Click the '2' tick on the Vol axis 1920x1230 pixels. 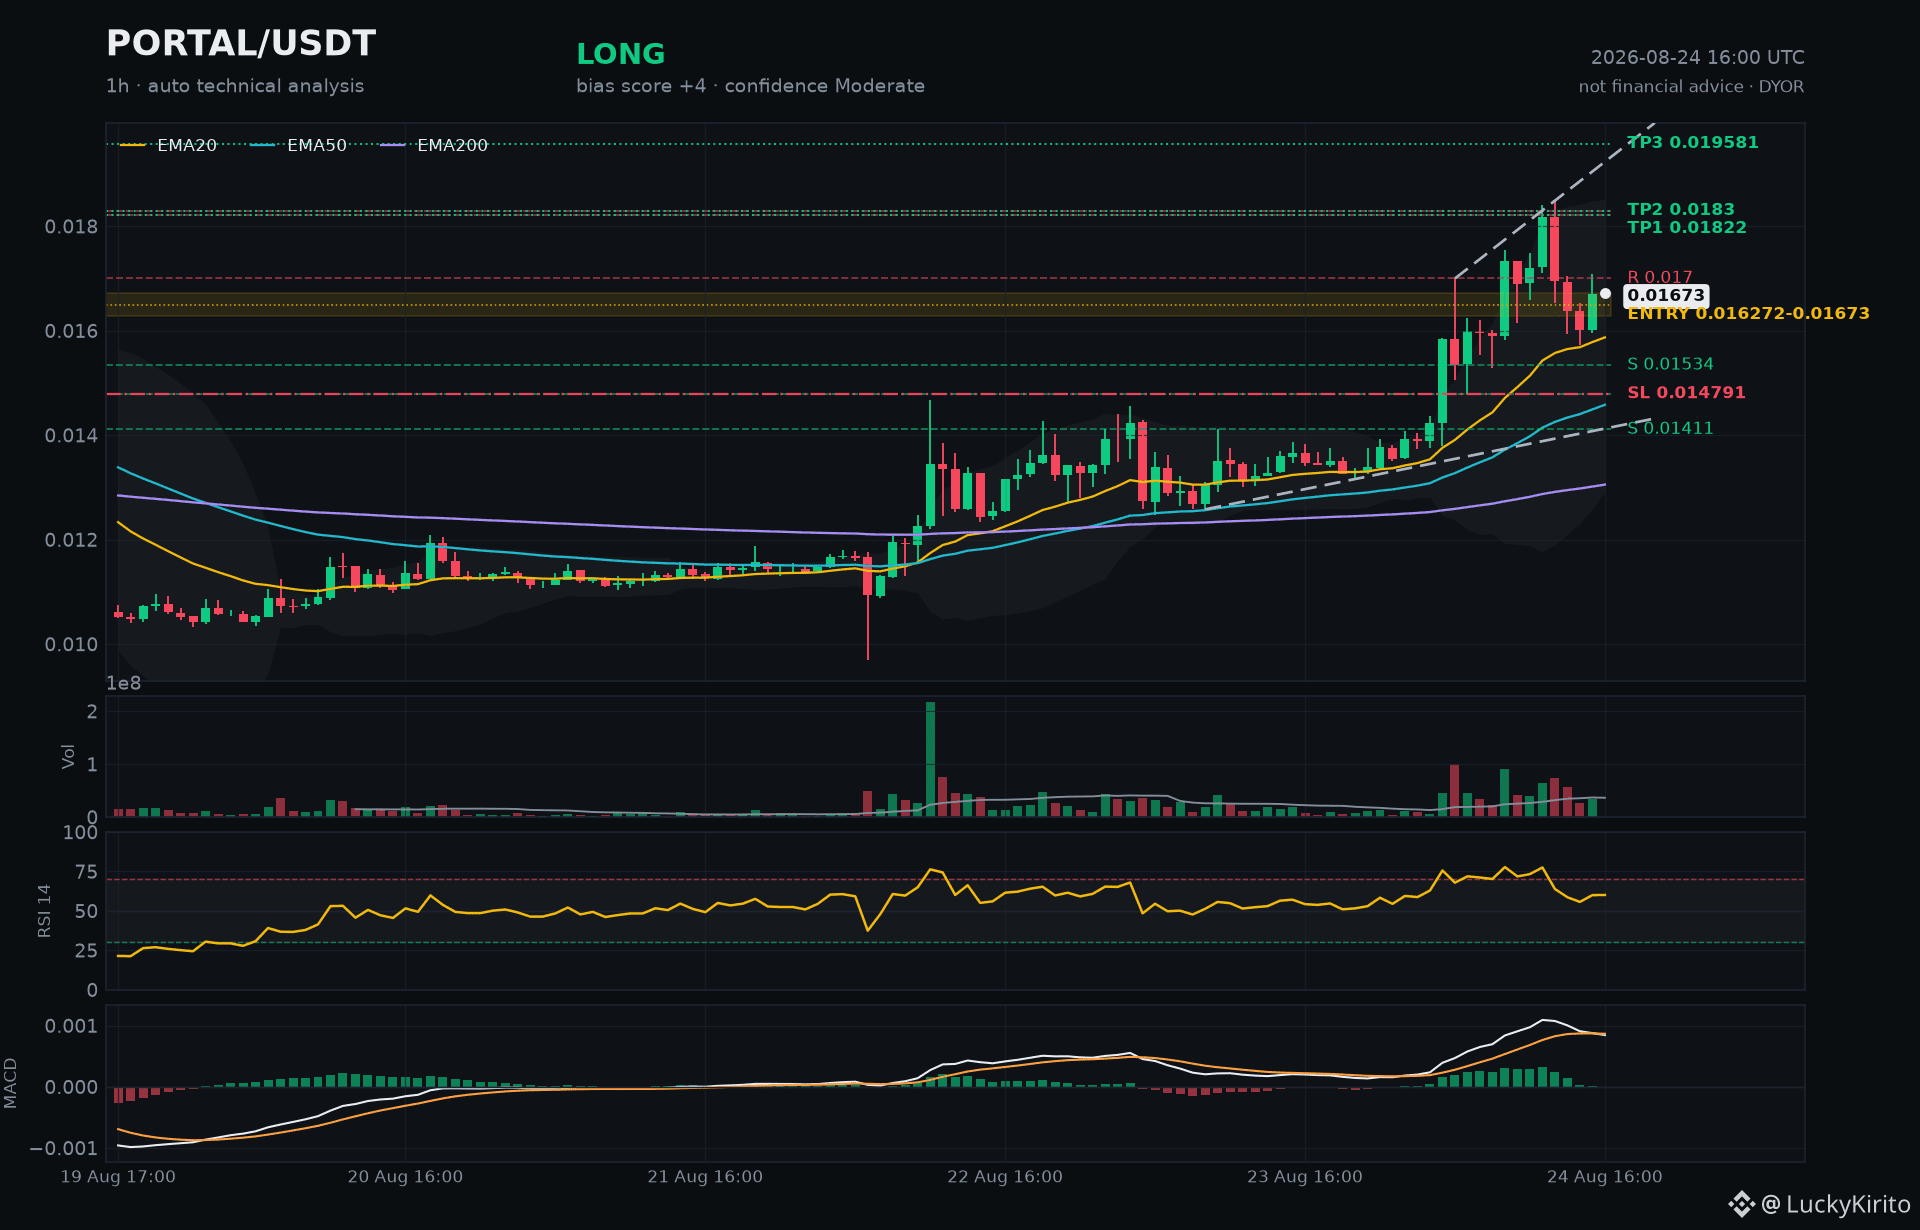92,712
